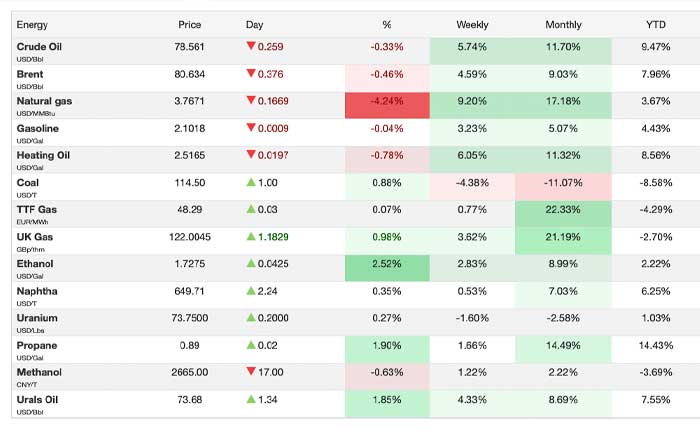The image size is (700, 441).
Task: Click the red down arrow for Methanol
Action: coord(250,372)
